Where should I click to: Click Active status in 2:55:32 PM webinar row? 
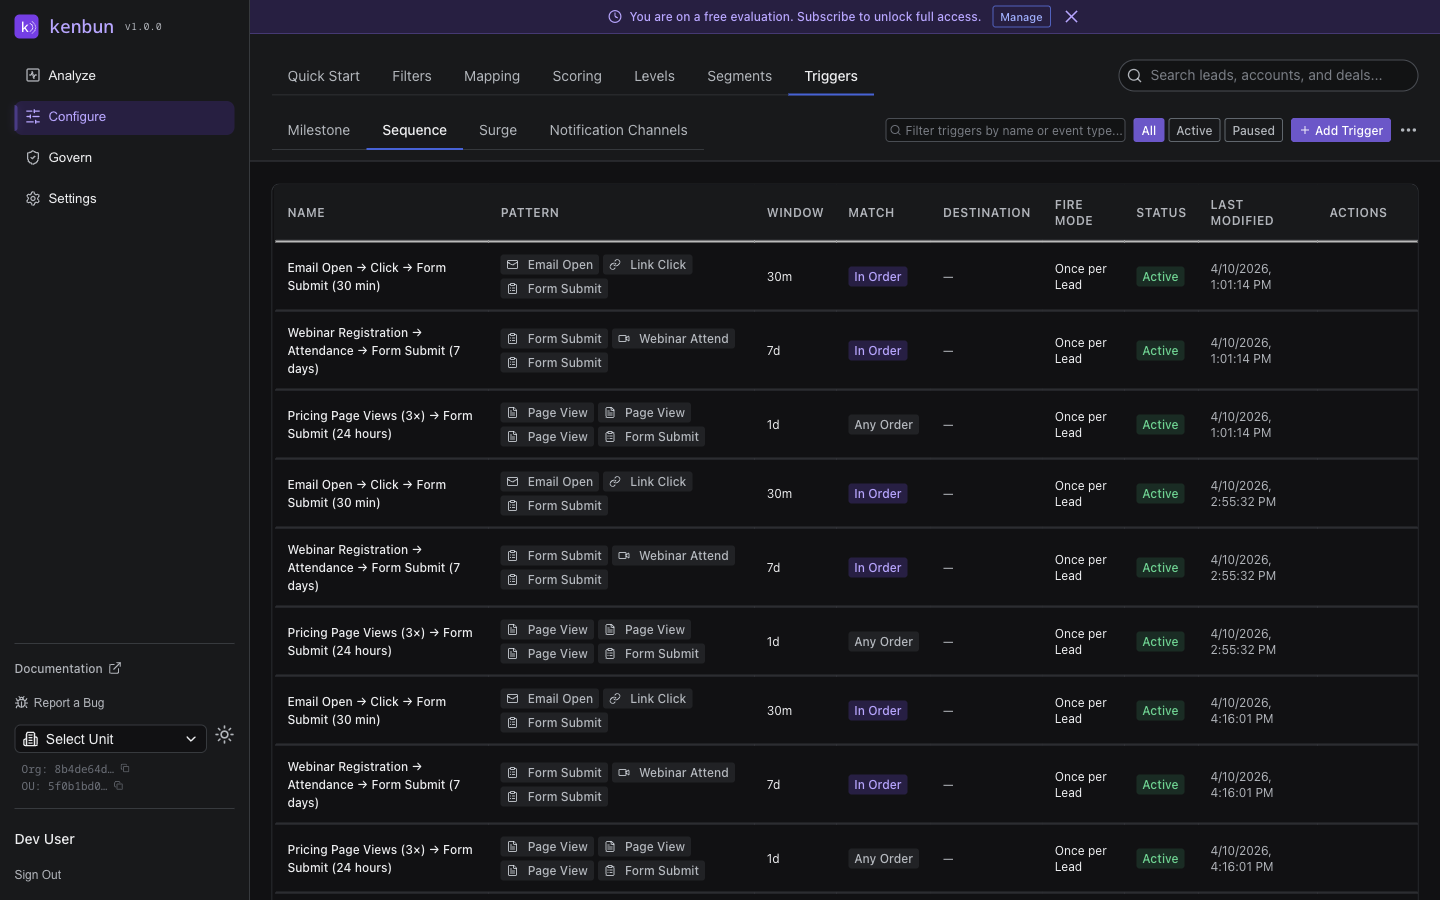click(1160, 568)
